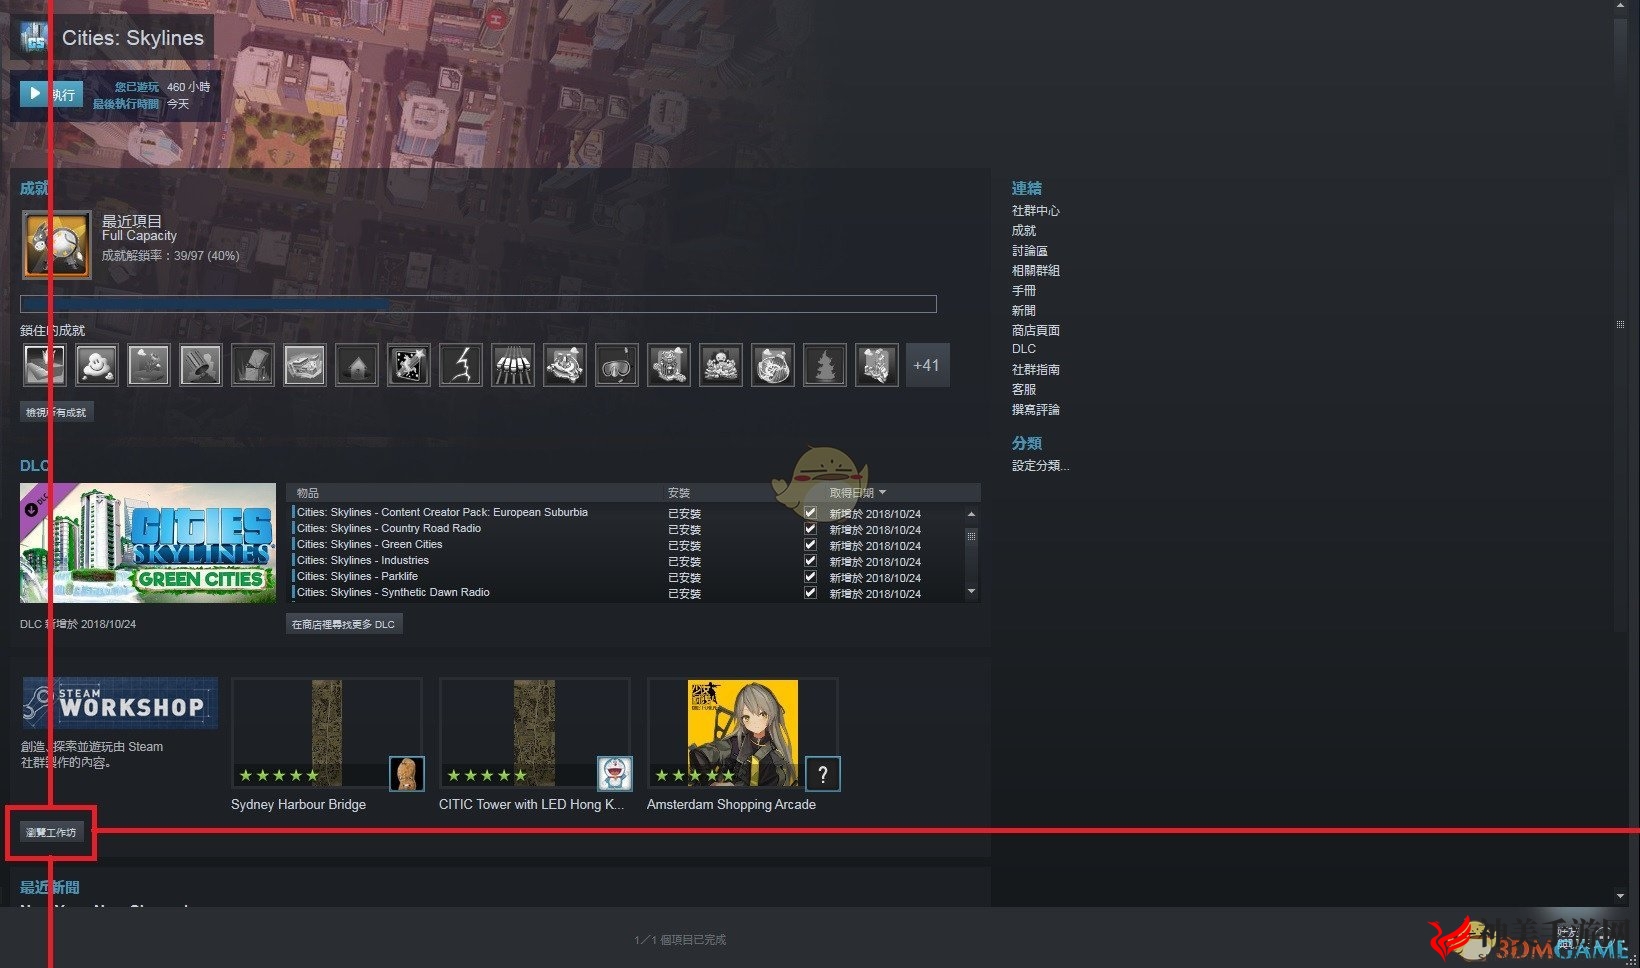
Task: Click 在商店裡尋找更多 DLC button
Action: tap(344, 624)
